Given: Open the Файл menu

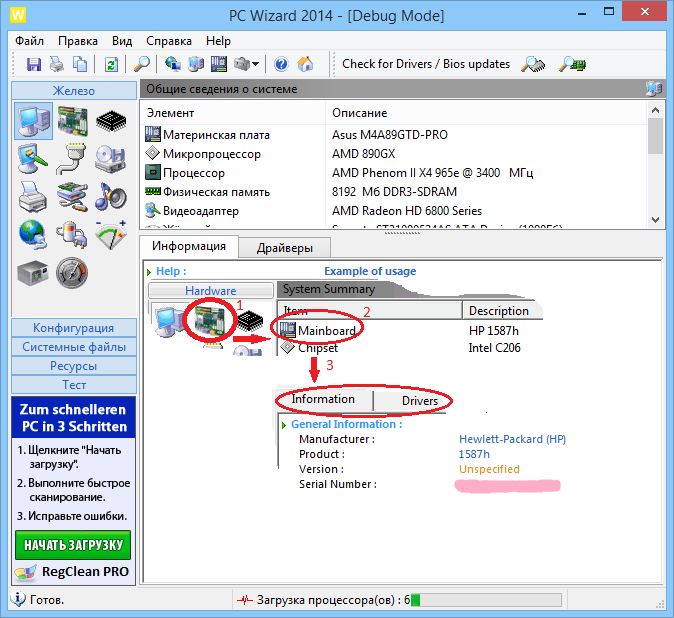Looking at the screenshot, I should coord(29,41).
